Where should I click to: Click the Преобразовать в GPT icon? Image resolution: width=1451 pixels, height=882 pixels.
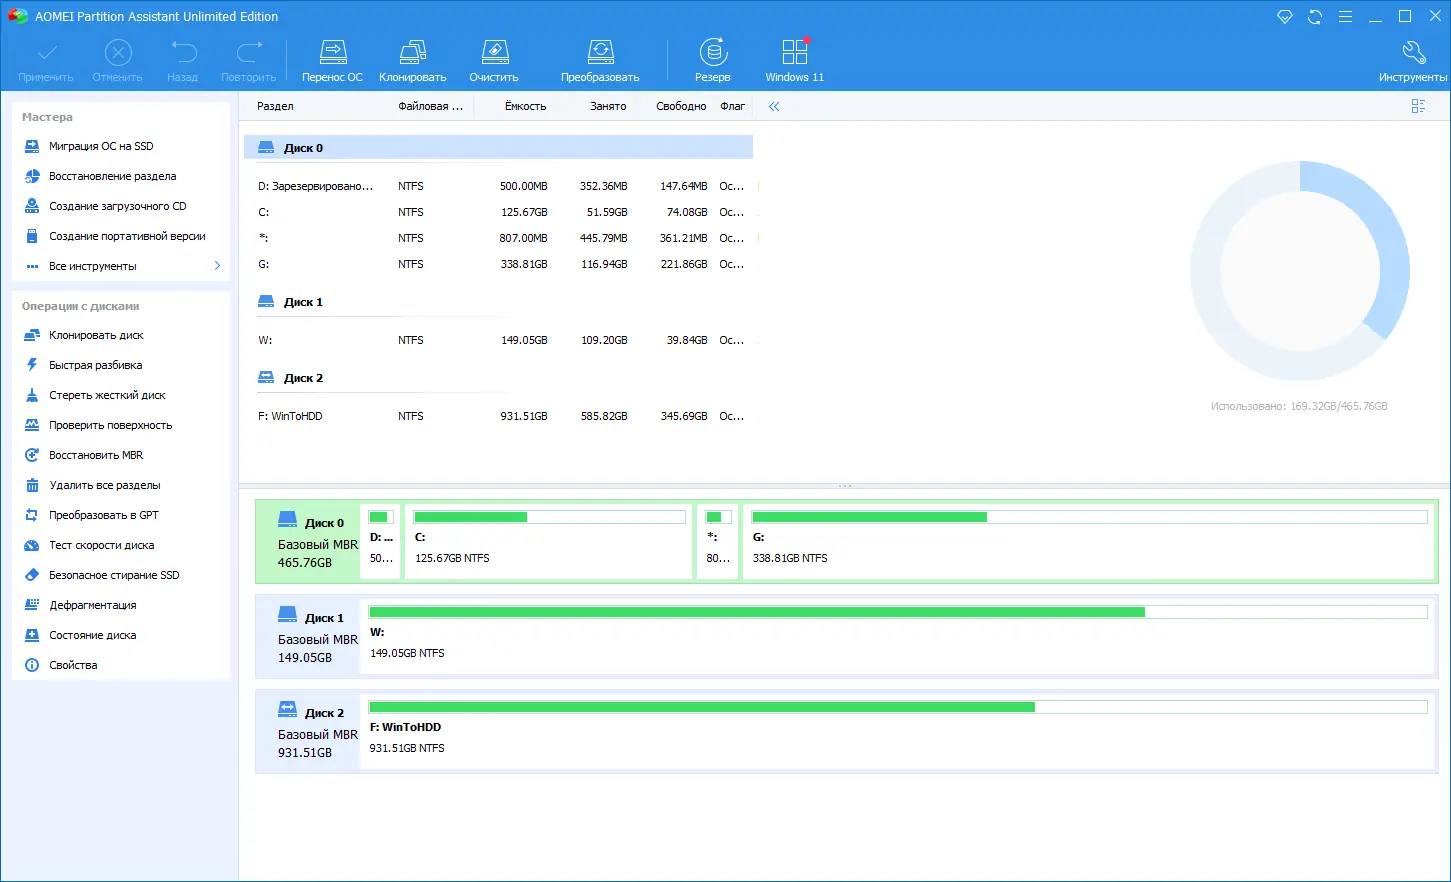click(x=32, y=515)
